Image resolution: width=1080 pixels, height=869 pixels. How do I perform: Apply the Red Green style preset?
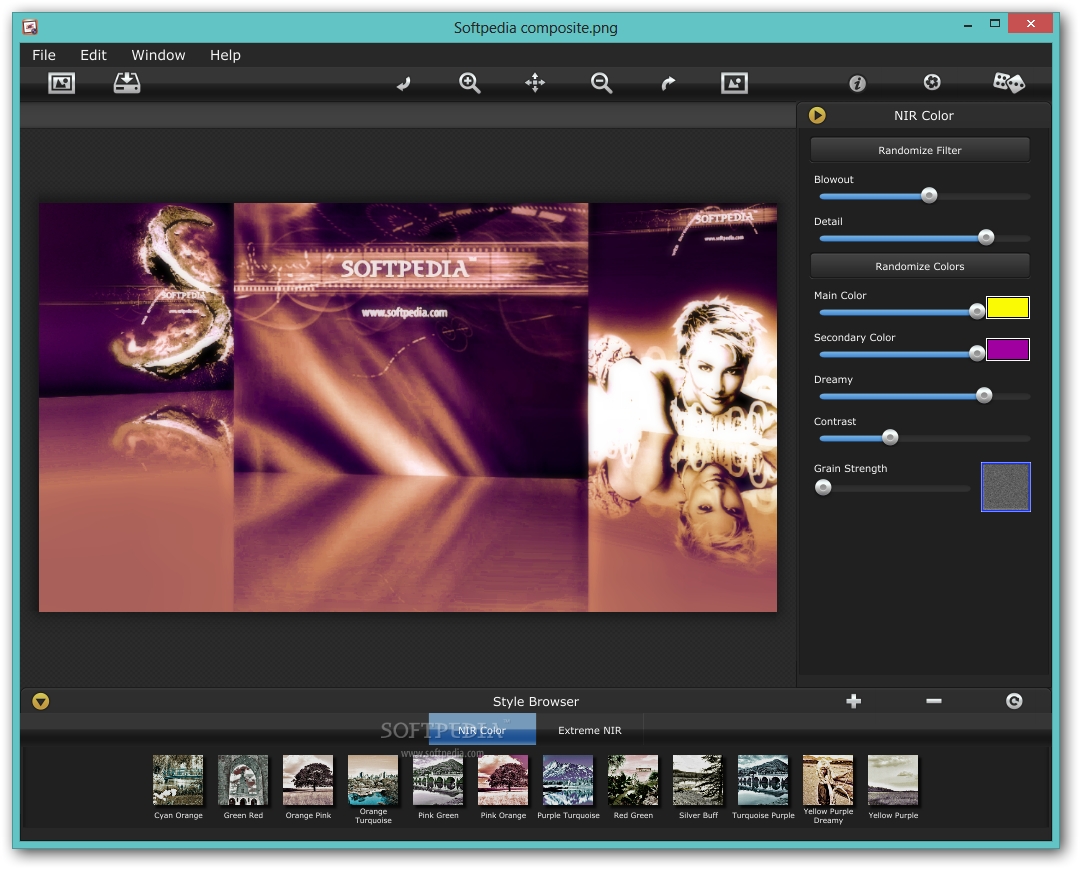point(633,780)
